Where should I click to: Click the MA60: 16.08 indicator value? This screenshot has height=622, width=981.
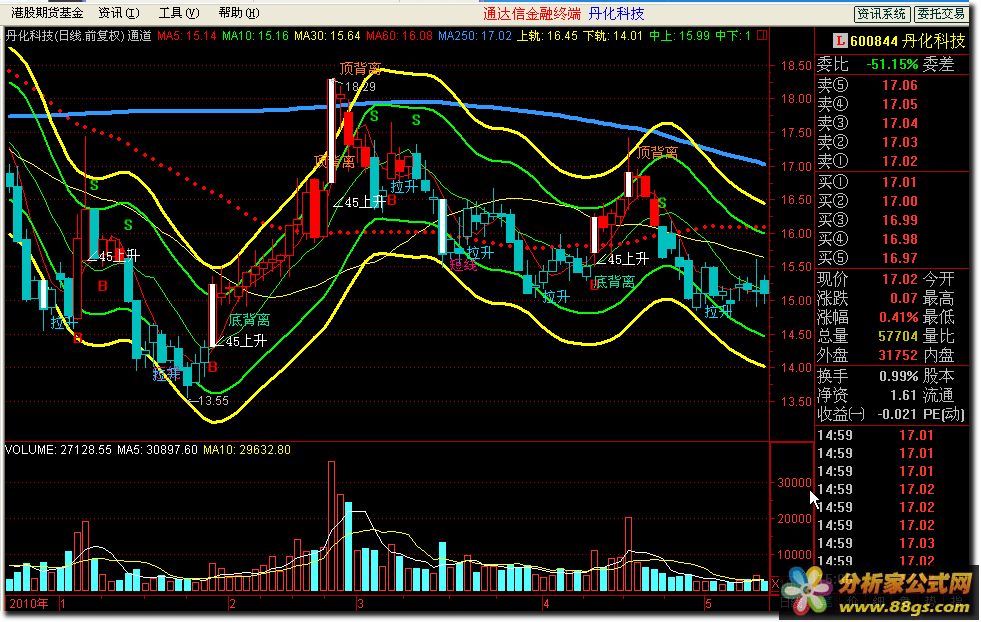[399, 36]
